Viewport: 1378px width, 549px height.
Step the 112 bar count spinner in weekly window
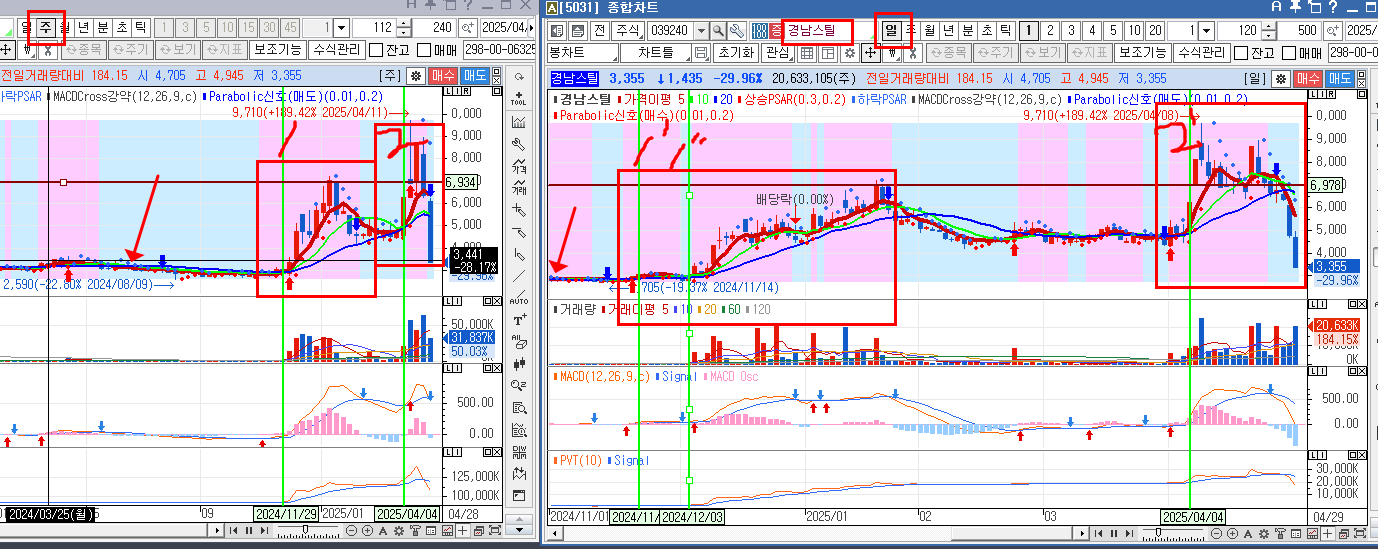click(x=403, y=27)
